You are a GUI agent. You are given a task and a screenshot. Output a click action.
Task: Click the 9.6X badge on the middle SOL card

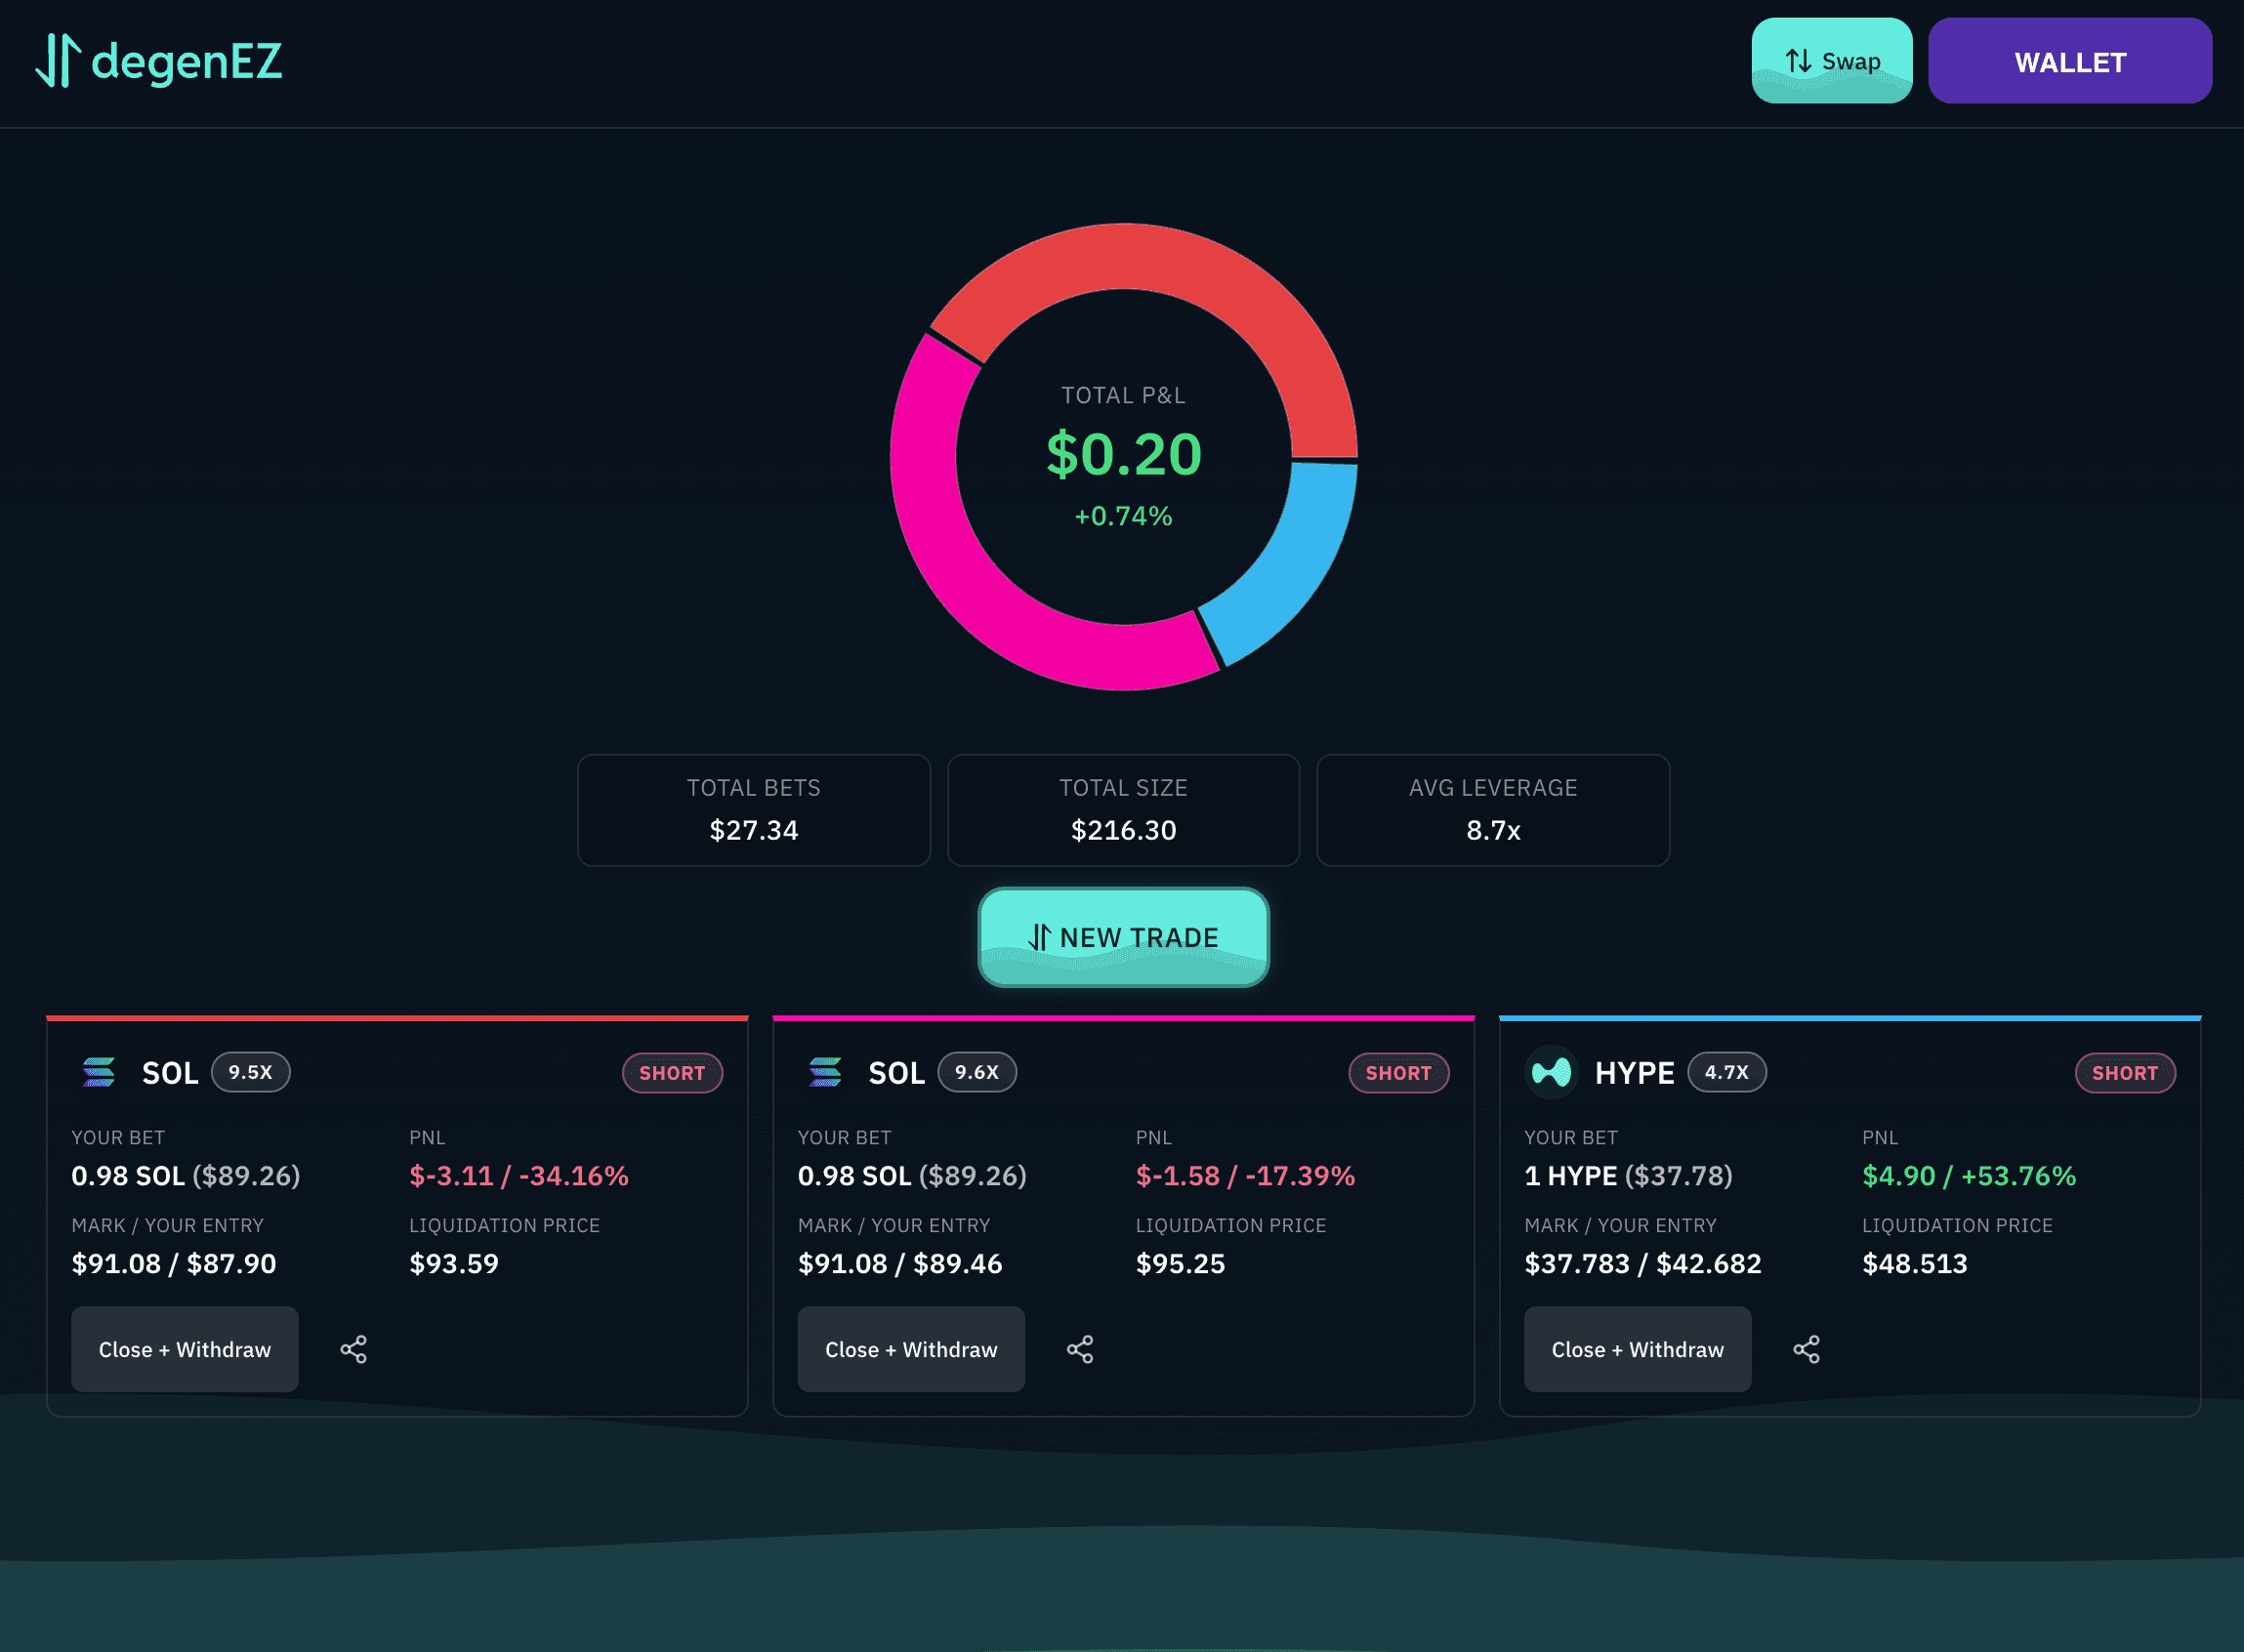click(977, 1072)
